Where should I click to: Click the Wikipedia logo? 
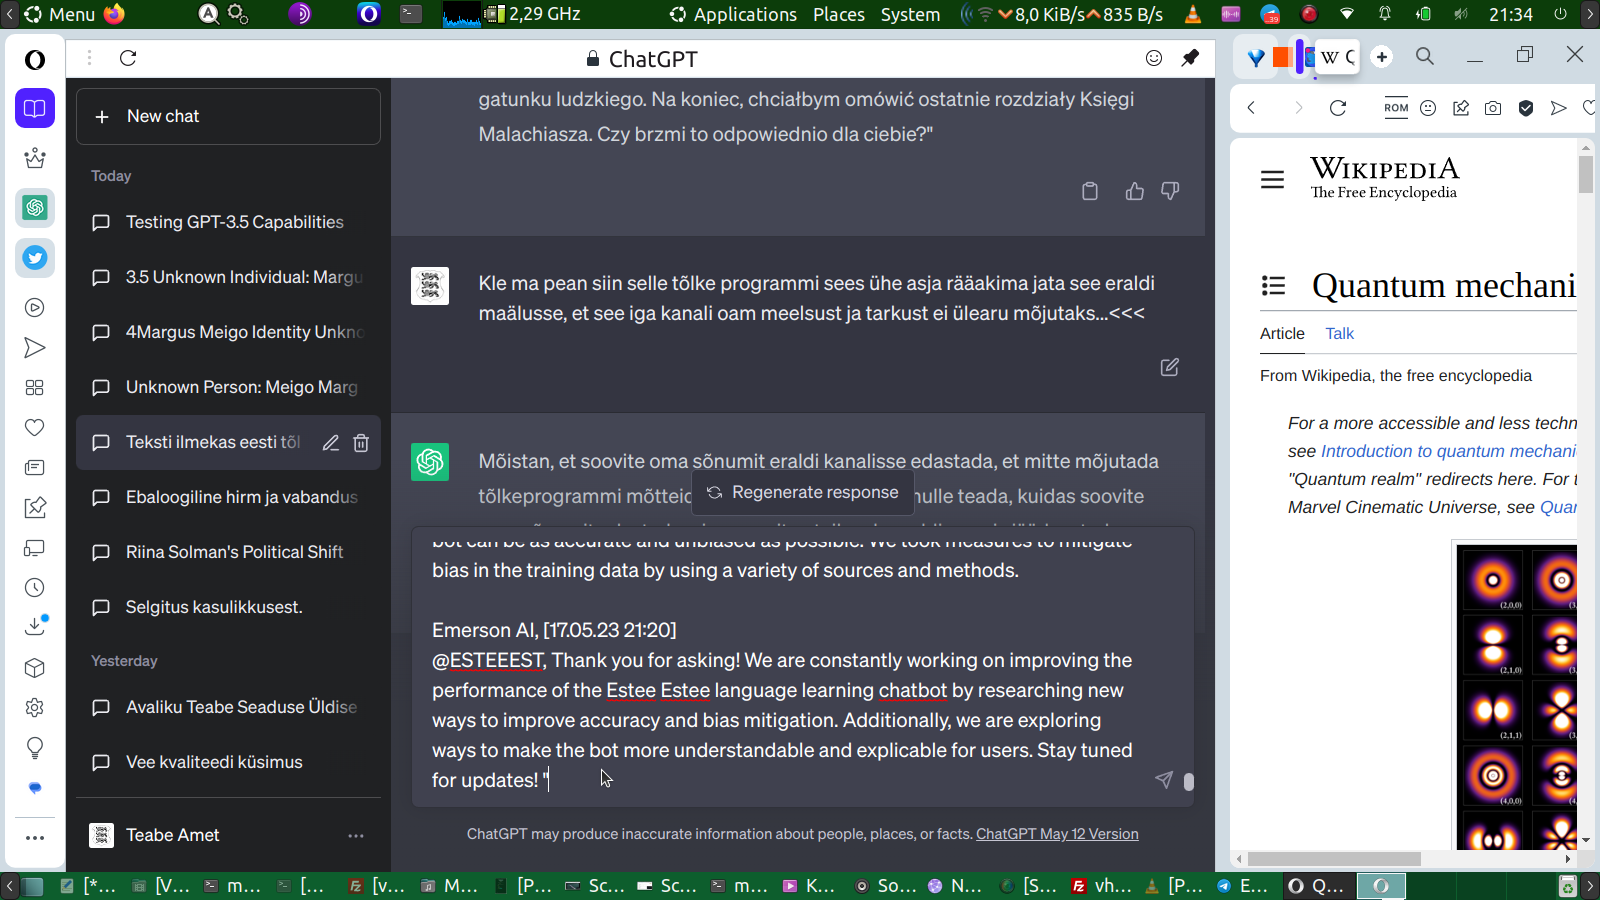(x=1385, y=178)
